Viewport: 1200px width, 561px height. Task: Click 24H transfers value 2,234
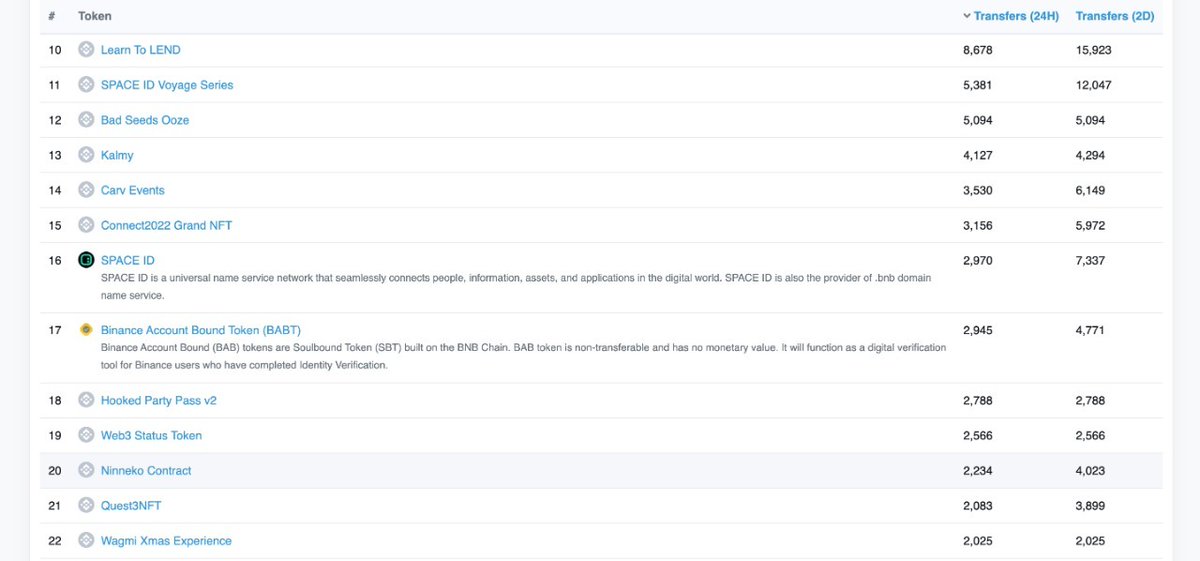click(x=978, y=470)
